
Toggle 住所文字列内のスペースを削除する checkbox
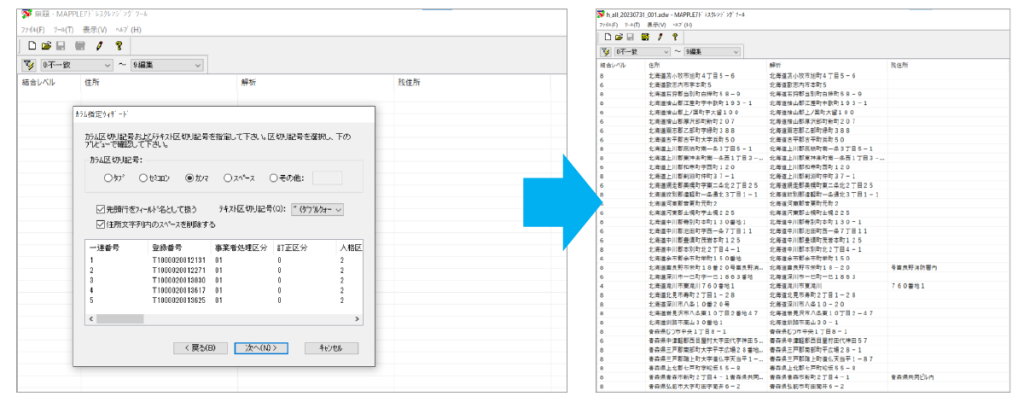99,223
